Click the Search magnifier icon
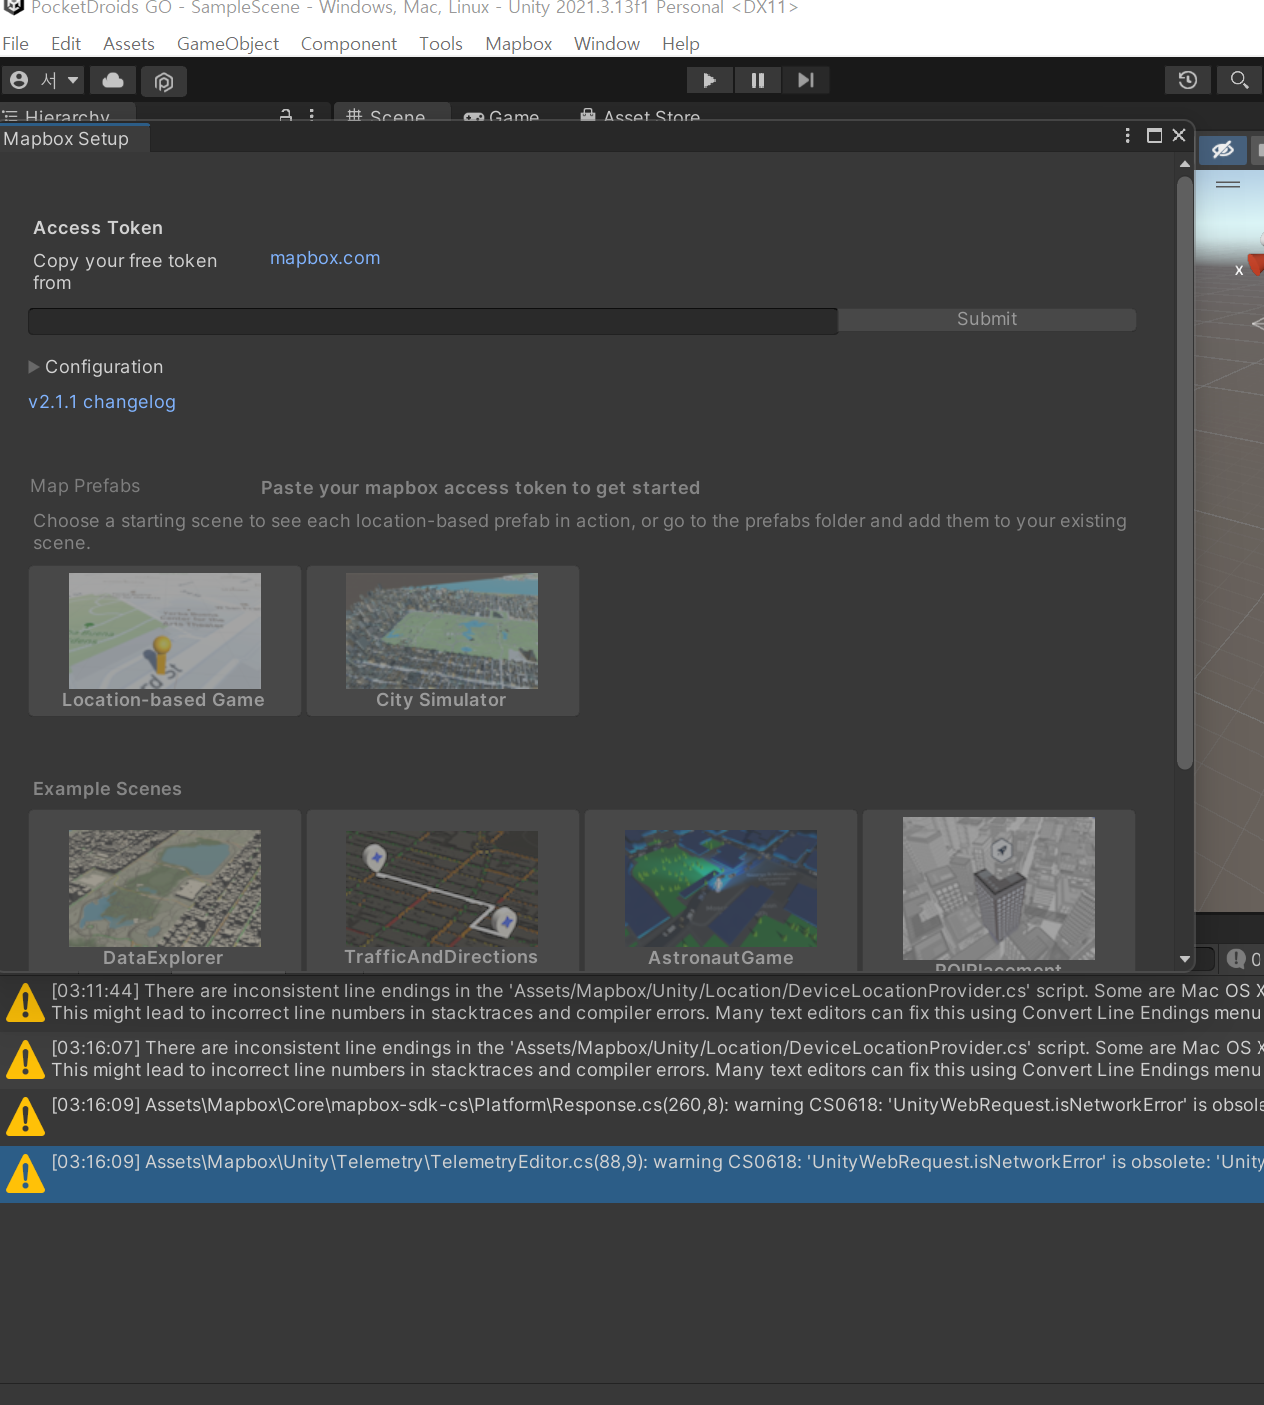Image resolution: width=1264 pixels, height=1405 pixels. pyautogui.click(x=1239, y=80)
